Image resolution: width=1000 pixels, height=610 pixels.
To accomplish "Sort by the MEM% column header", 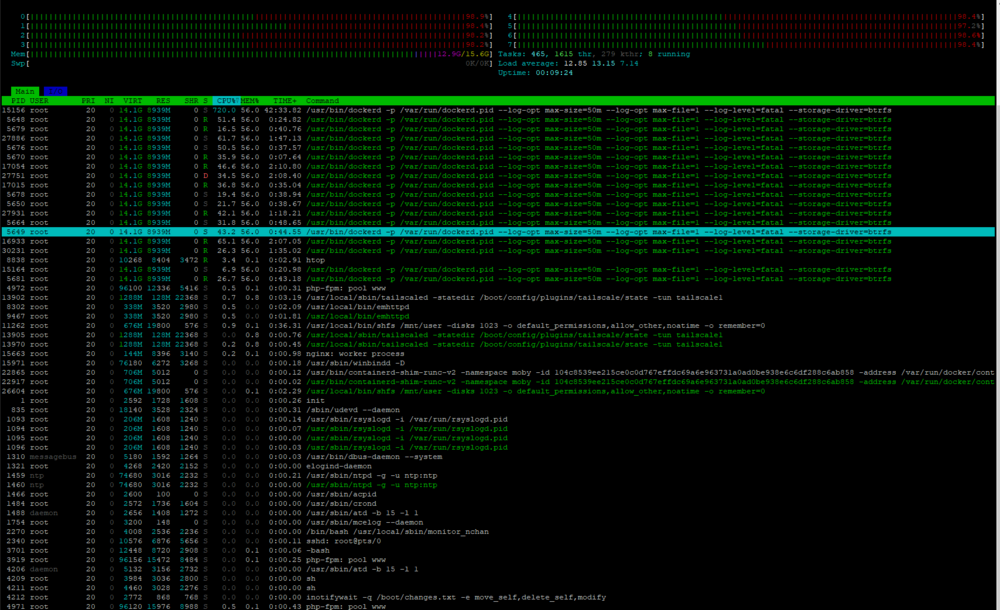I will click(250, 101).
